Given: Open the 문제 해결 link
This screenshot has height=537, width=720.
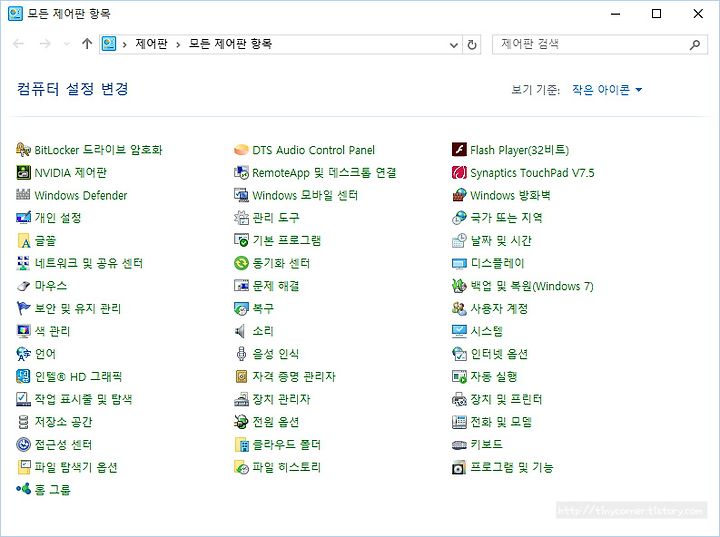Looking at the screenshot, I should (276, 286).
